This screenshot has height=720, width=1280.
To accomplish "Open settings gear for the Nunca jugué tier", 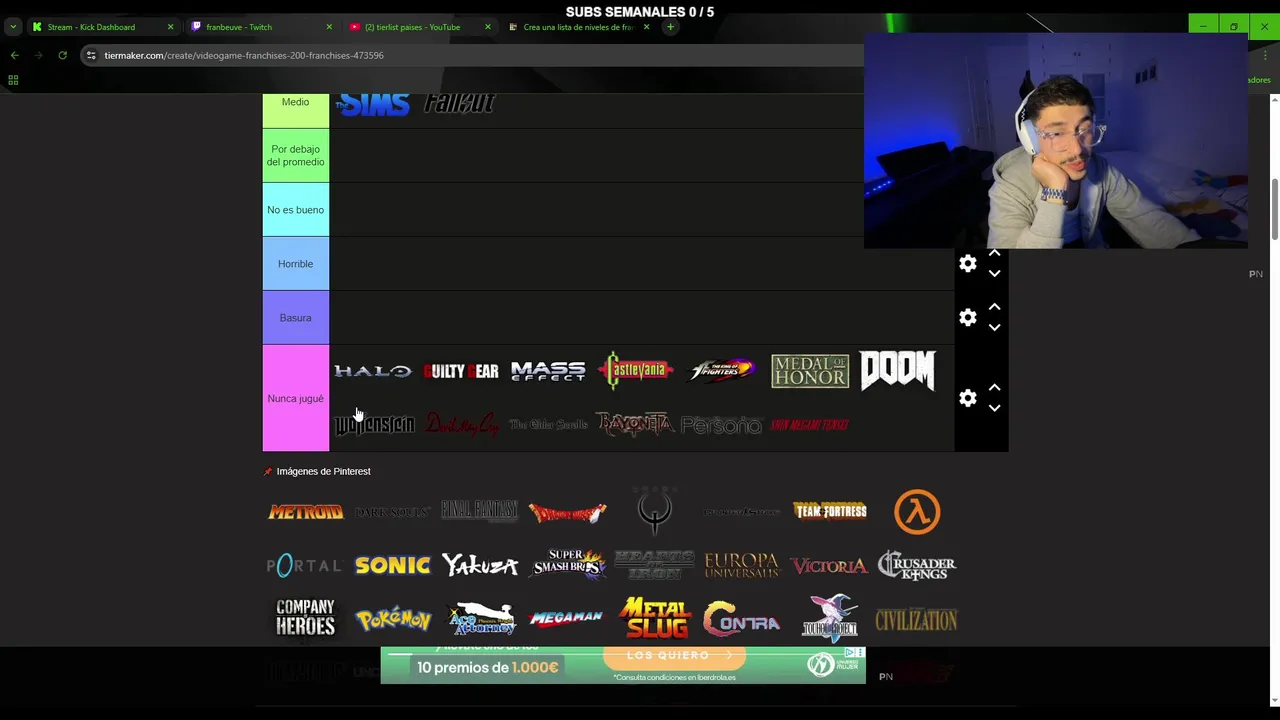I will click(967, 399).
